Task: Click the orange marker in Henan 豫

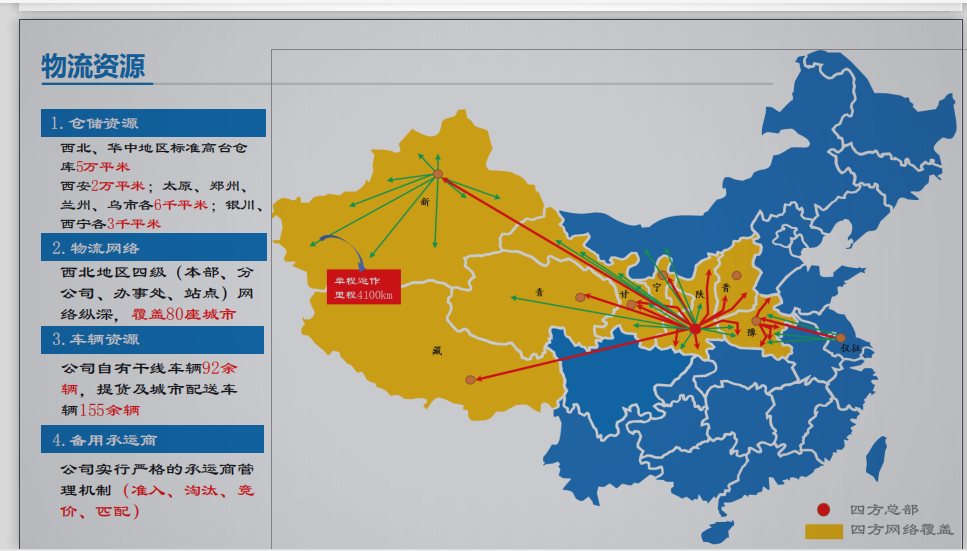Action: pyautogui.click(x=756, y=322)
